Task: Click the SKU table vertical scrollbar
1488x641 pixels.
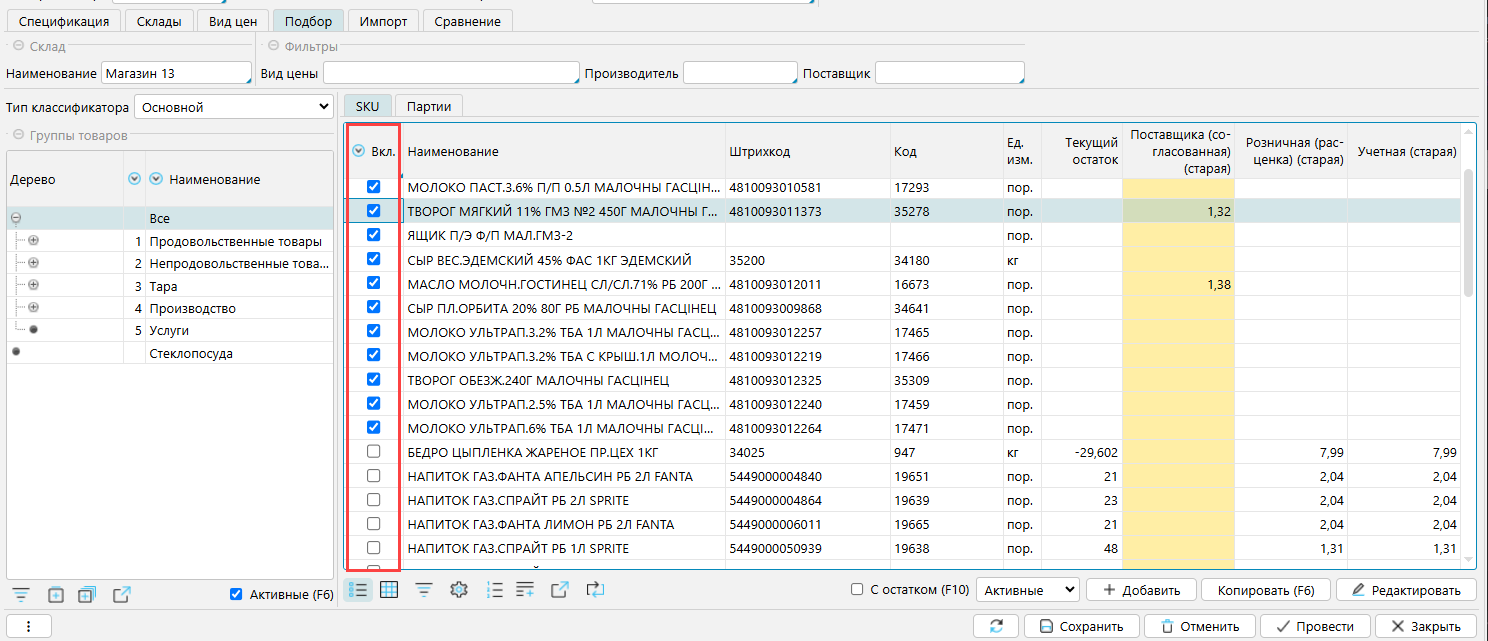Action: coord(1468,232)
